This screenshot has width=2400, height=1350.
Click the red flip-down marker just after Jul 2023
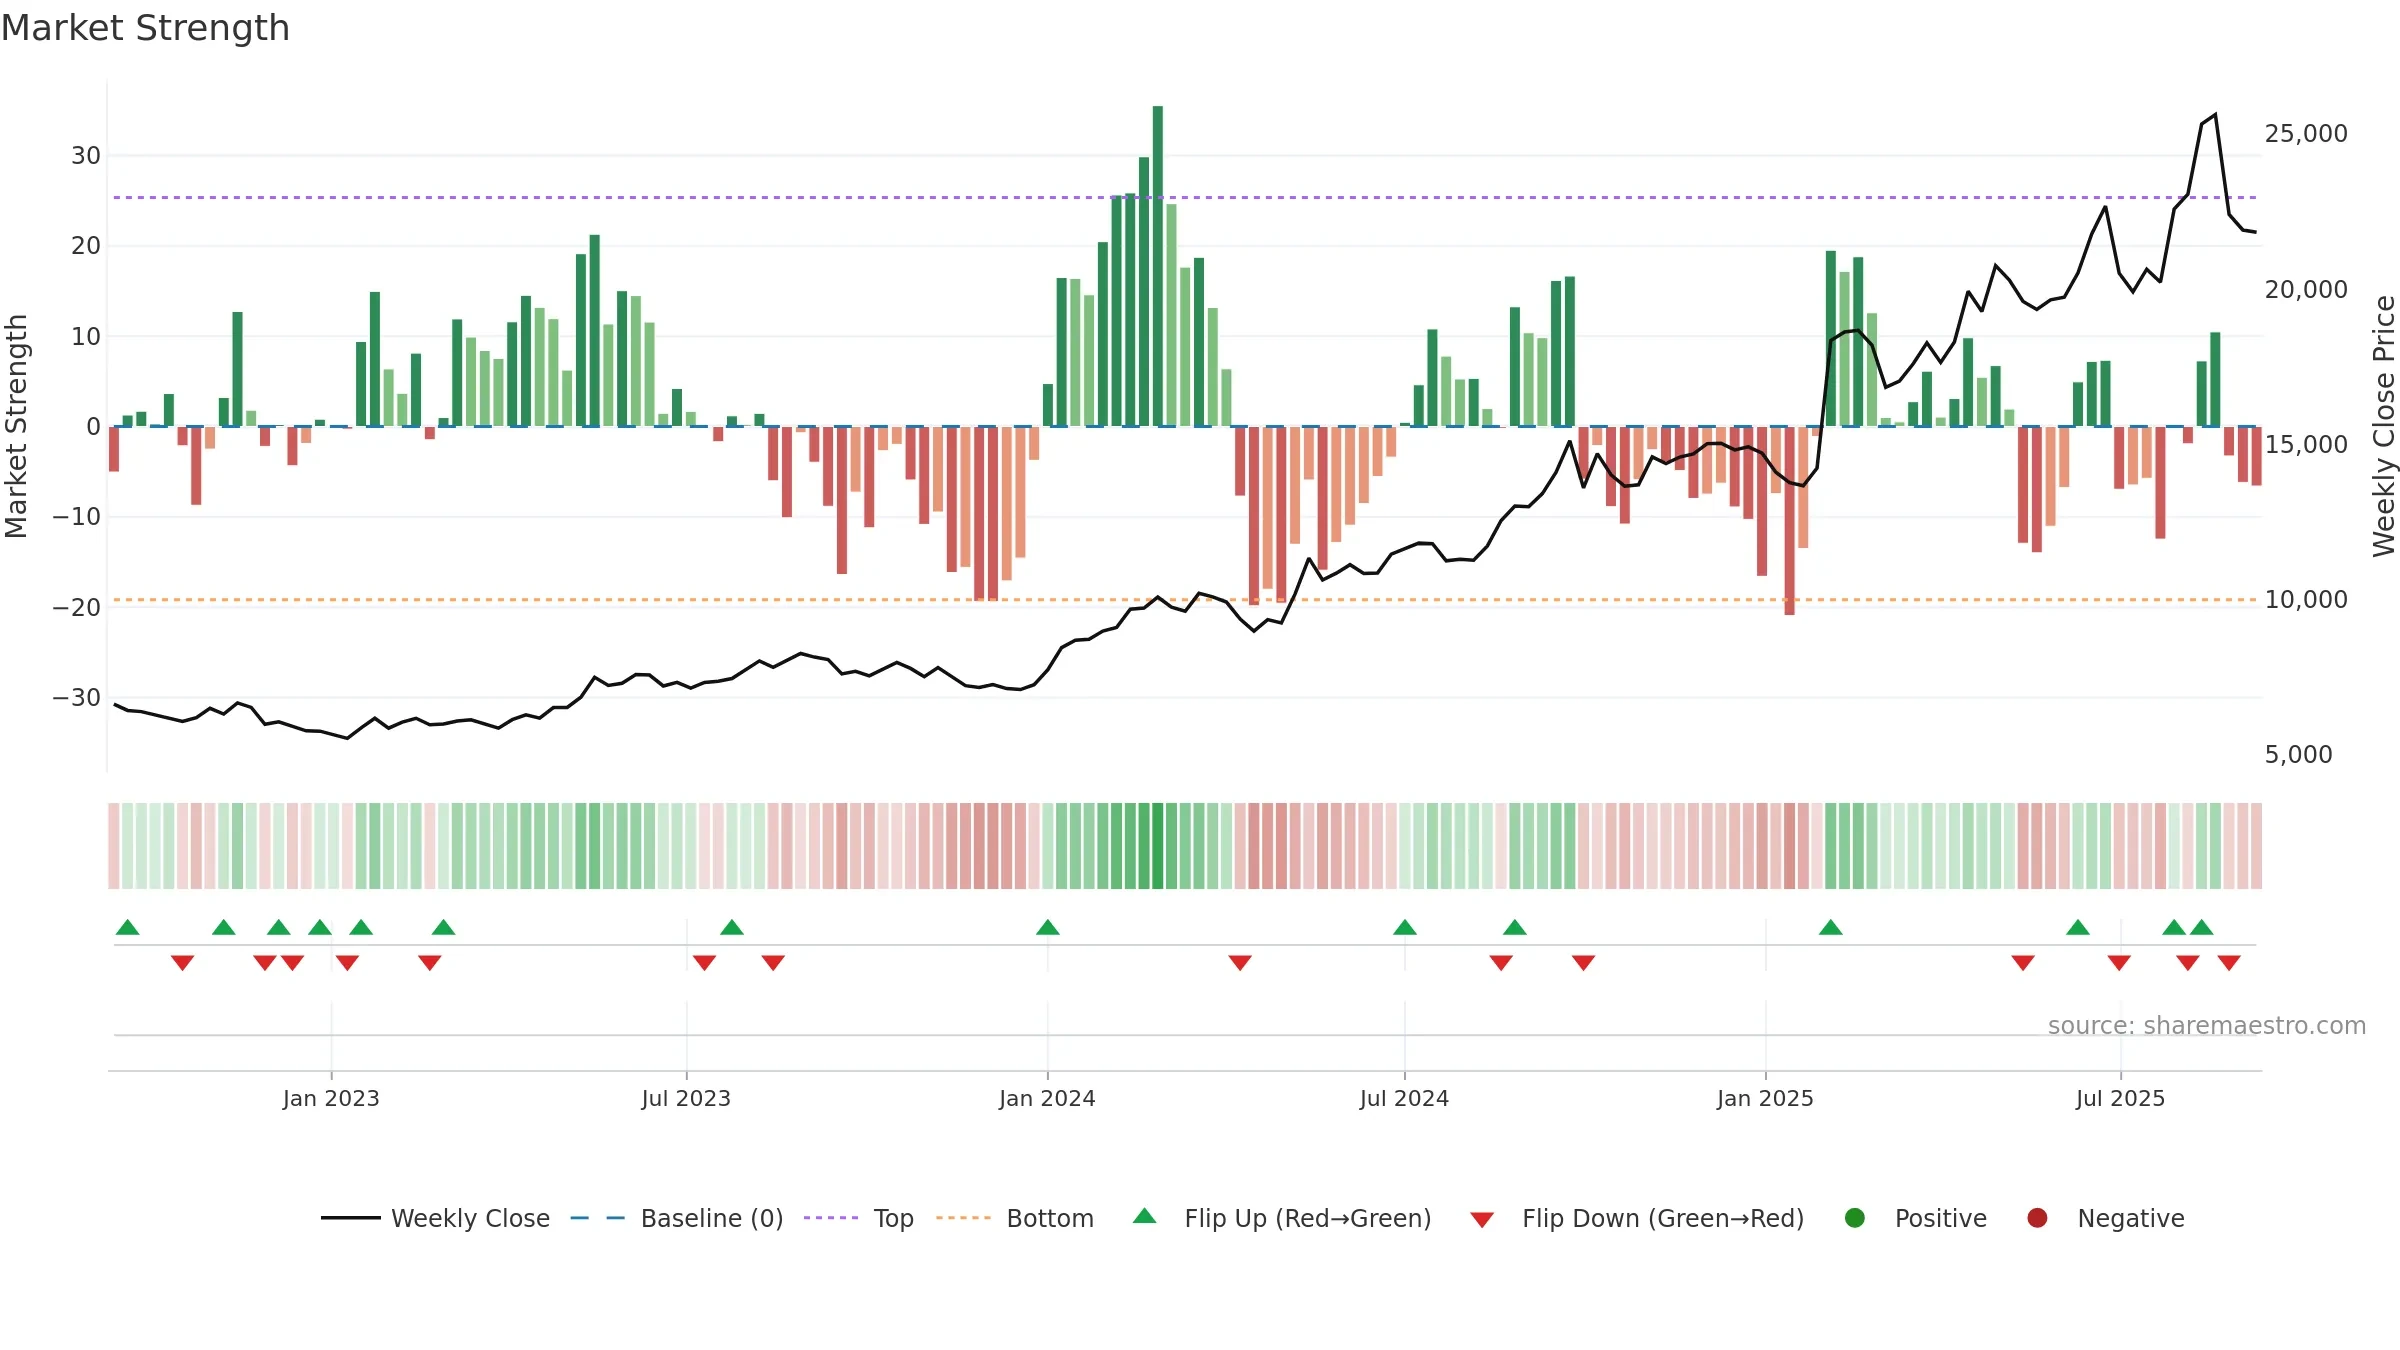pos(704,963)
